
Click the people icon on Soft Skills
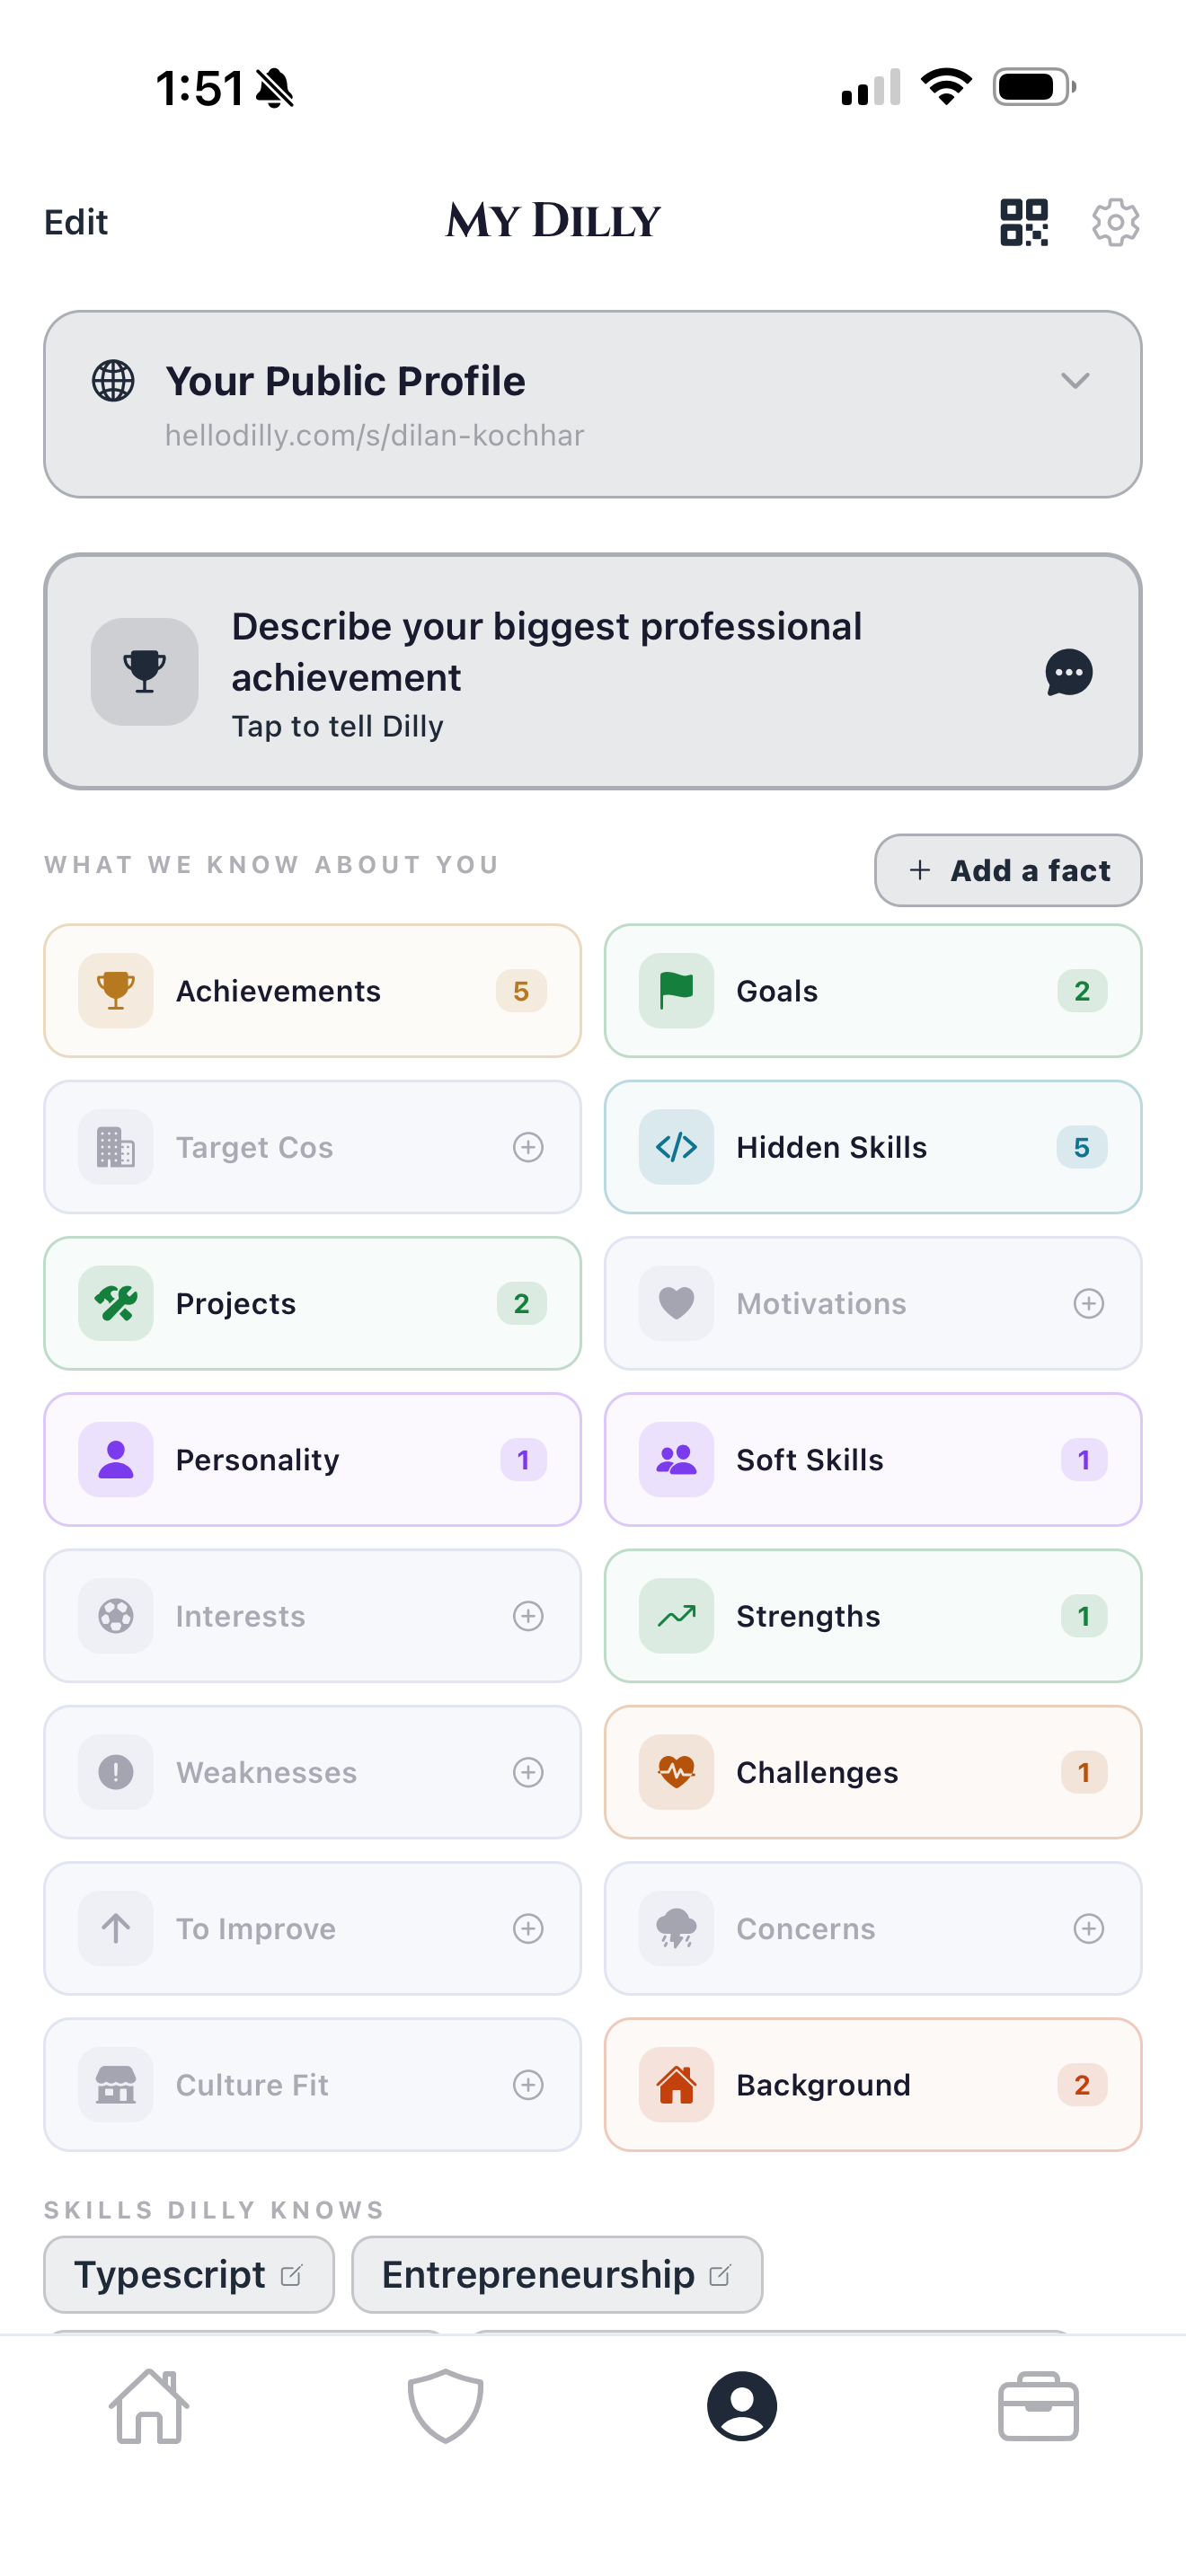pos(675,1459)
